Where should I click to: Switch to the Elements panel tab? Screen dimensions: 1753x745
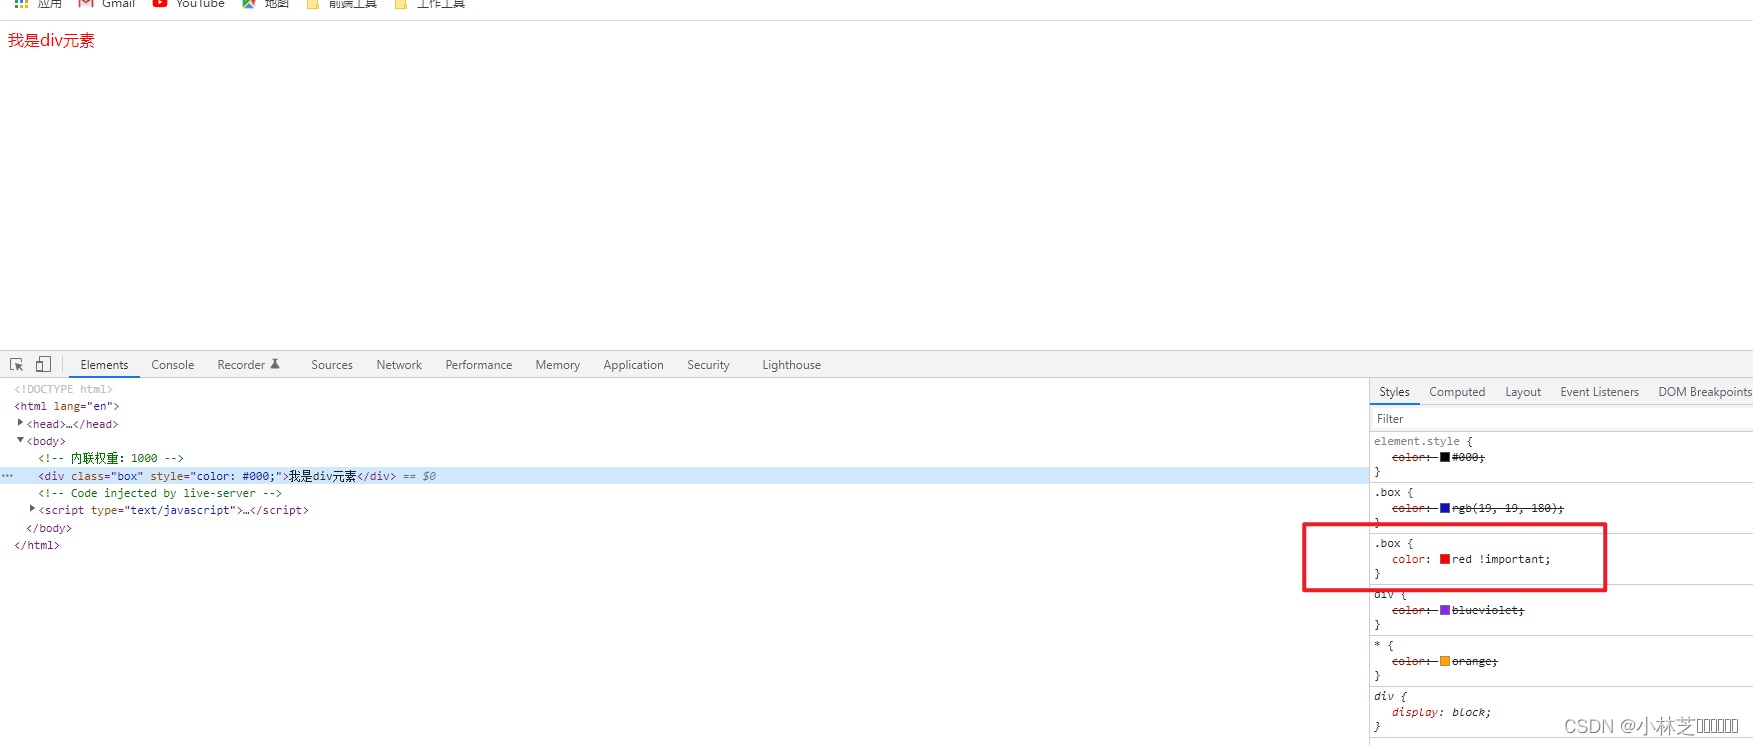[x=104, y=365]
